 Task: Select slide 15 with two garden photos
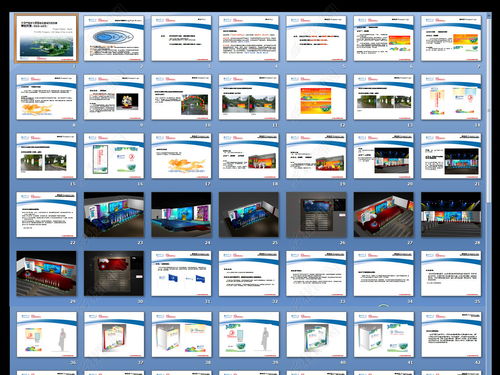[46, 156]
